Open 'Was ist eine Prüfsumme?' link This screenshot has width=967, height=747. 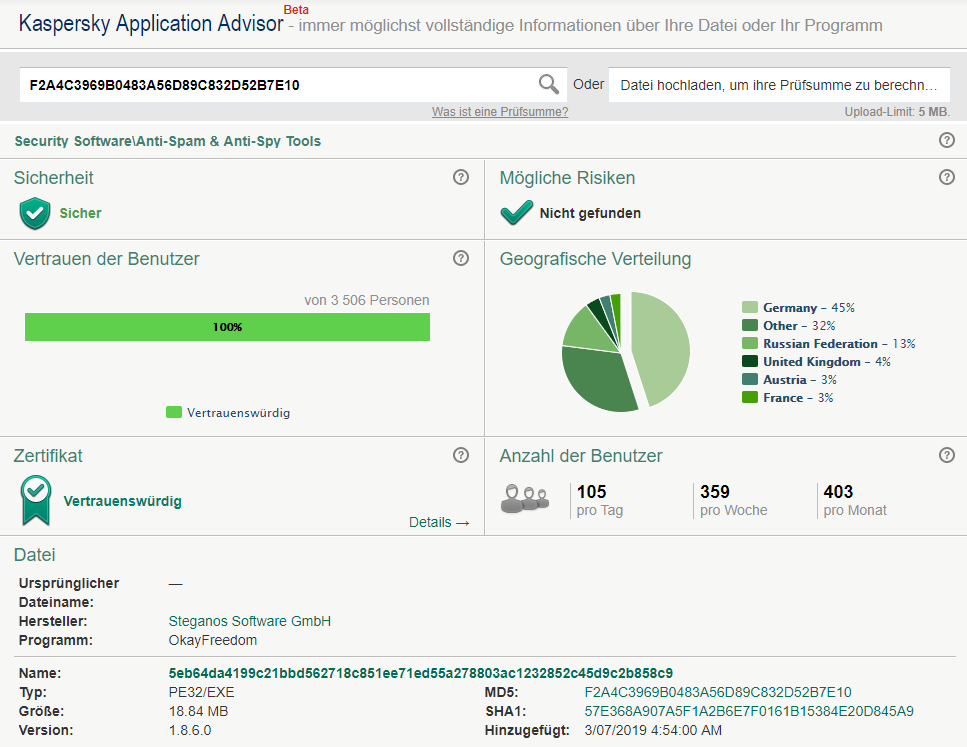pos(500,112)
